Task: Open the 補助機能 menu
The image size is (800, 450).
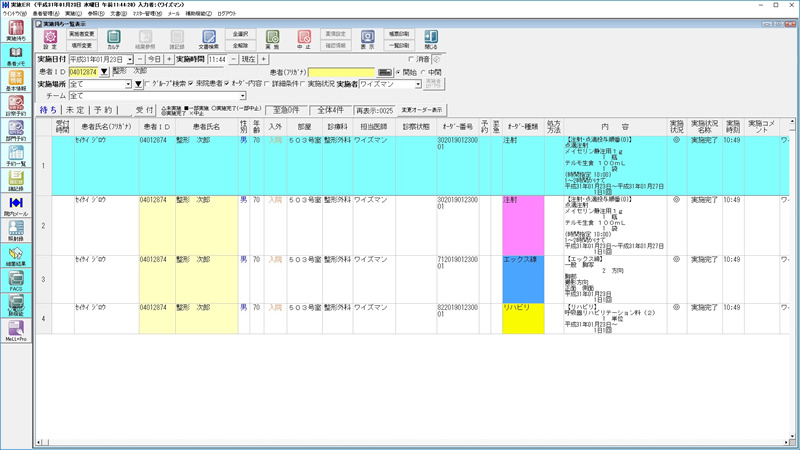Action: 198,14
